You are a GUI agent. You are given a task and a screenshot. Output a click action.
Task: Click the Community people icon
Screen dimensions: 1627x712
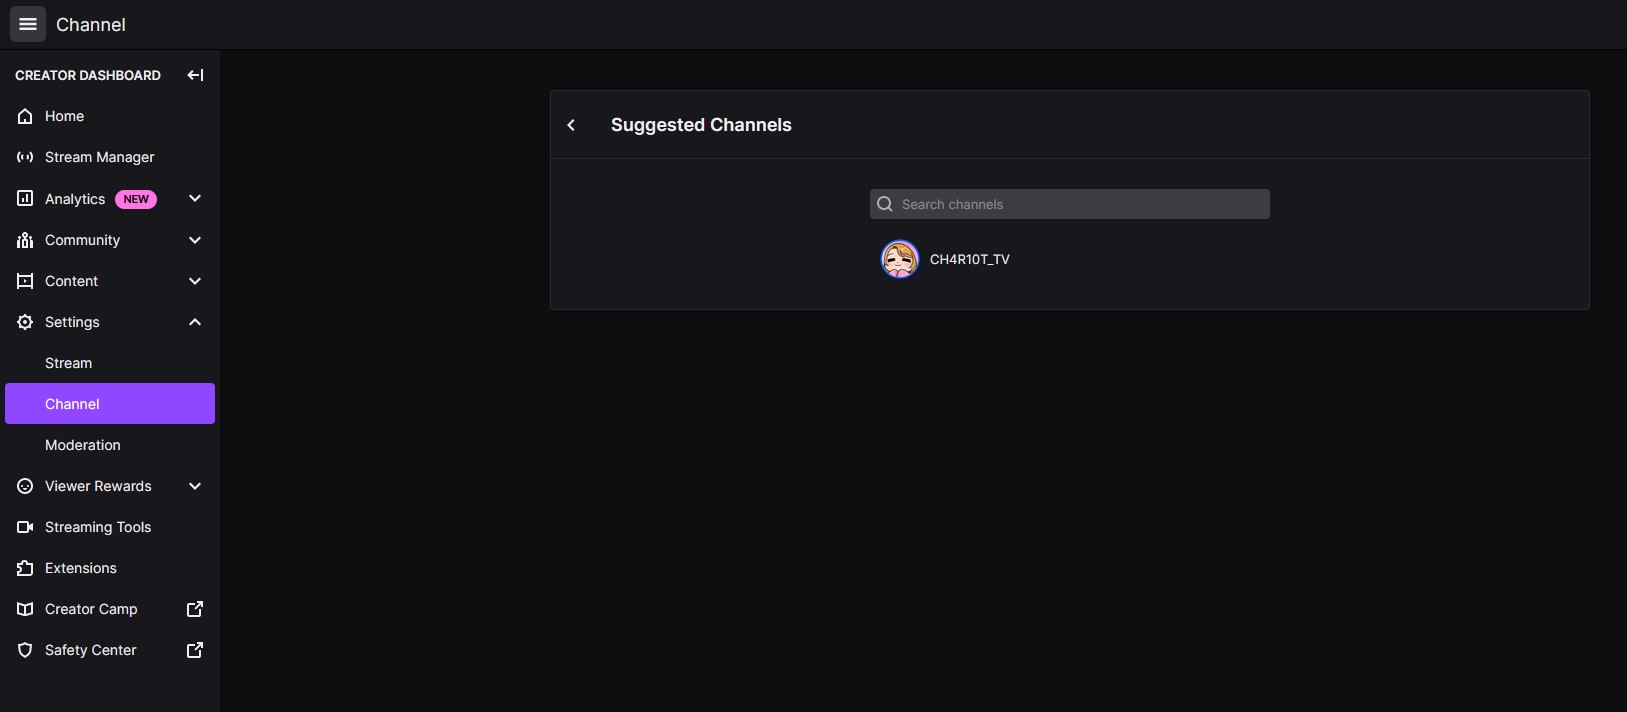pyautogui.click(x=25, y=240)
